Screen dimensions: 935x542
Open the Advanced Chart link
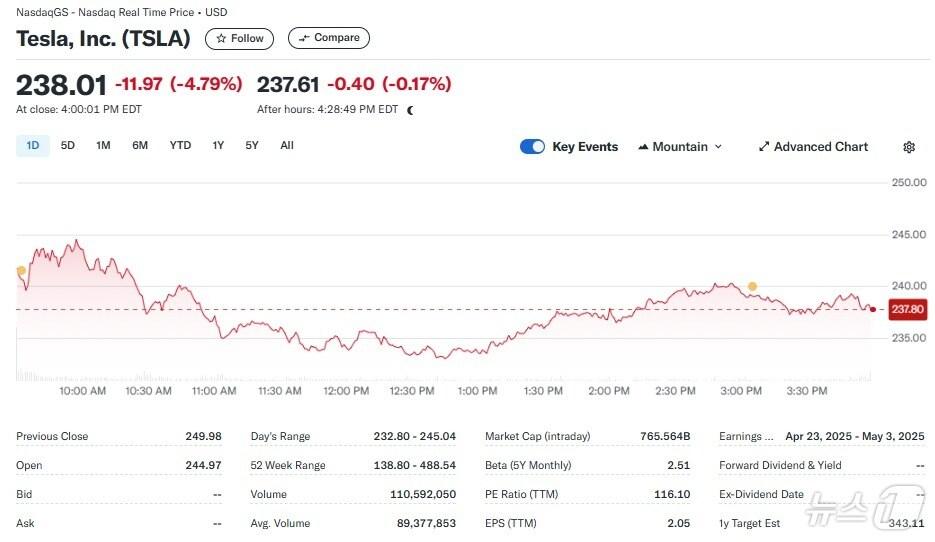812,147
